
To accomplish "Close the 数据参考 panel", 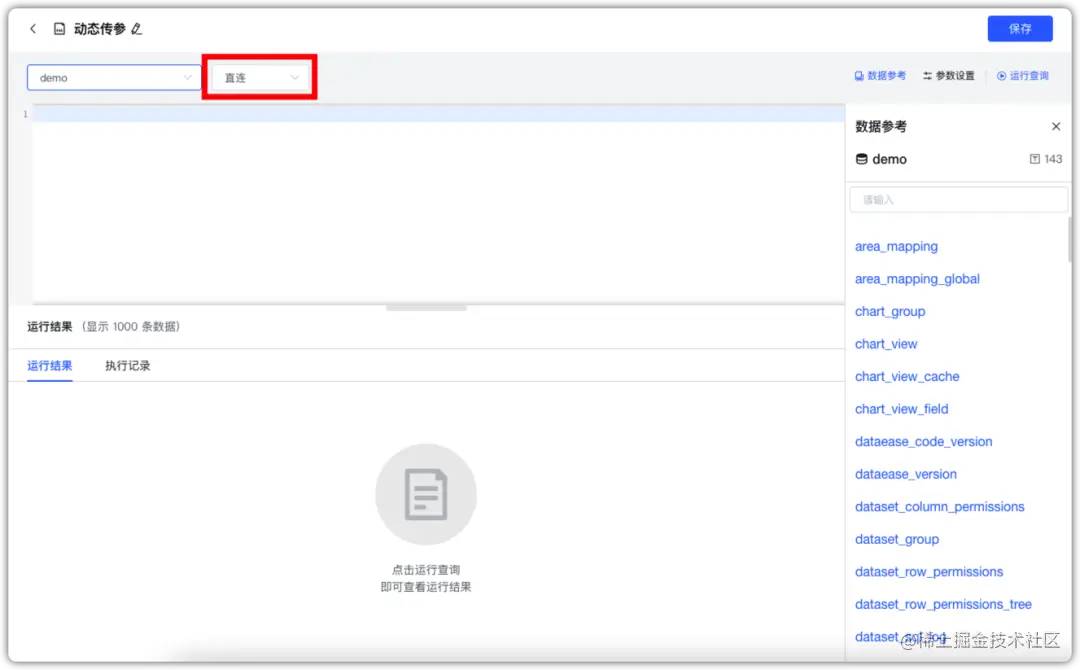I will click(1056, 127).
